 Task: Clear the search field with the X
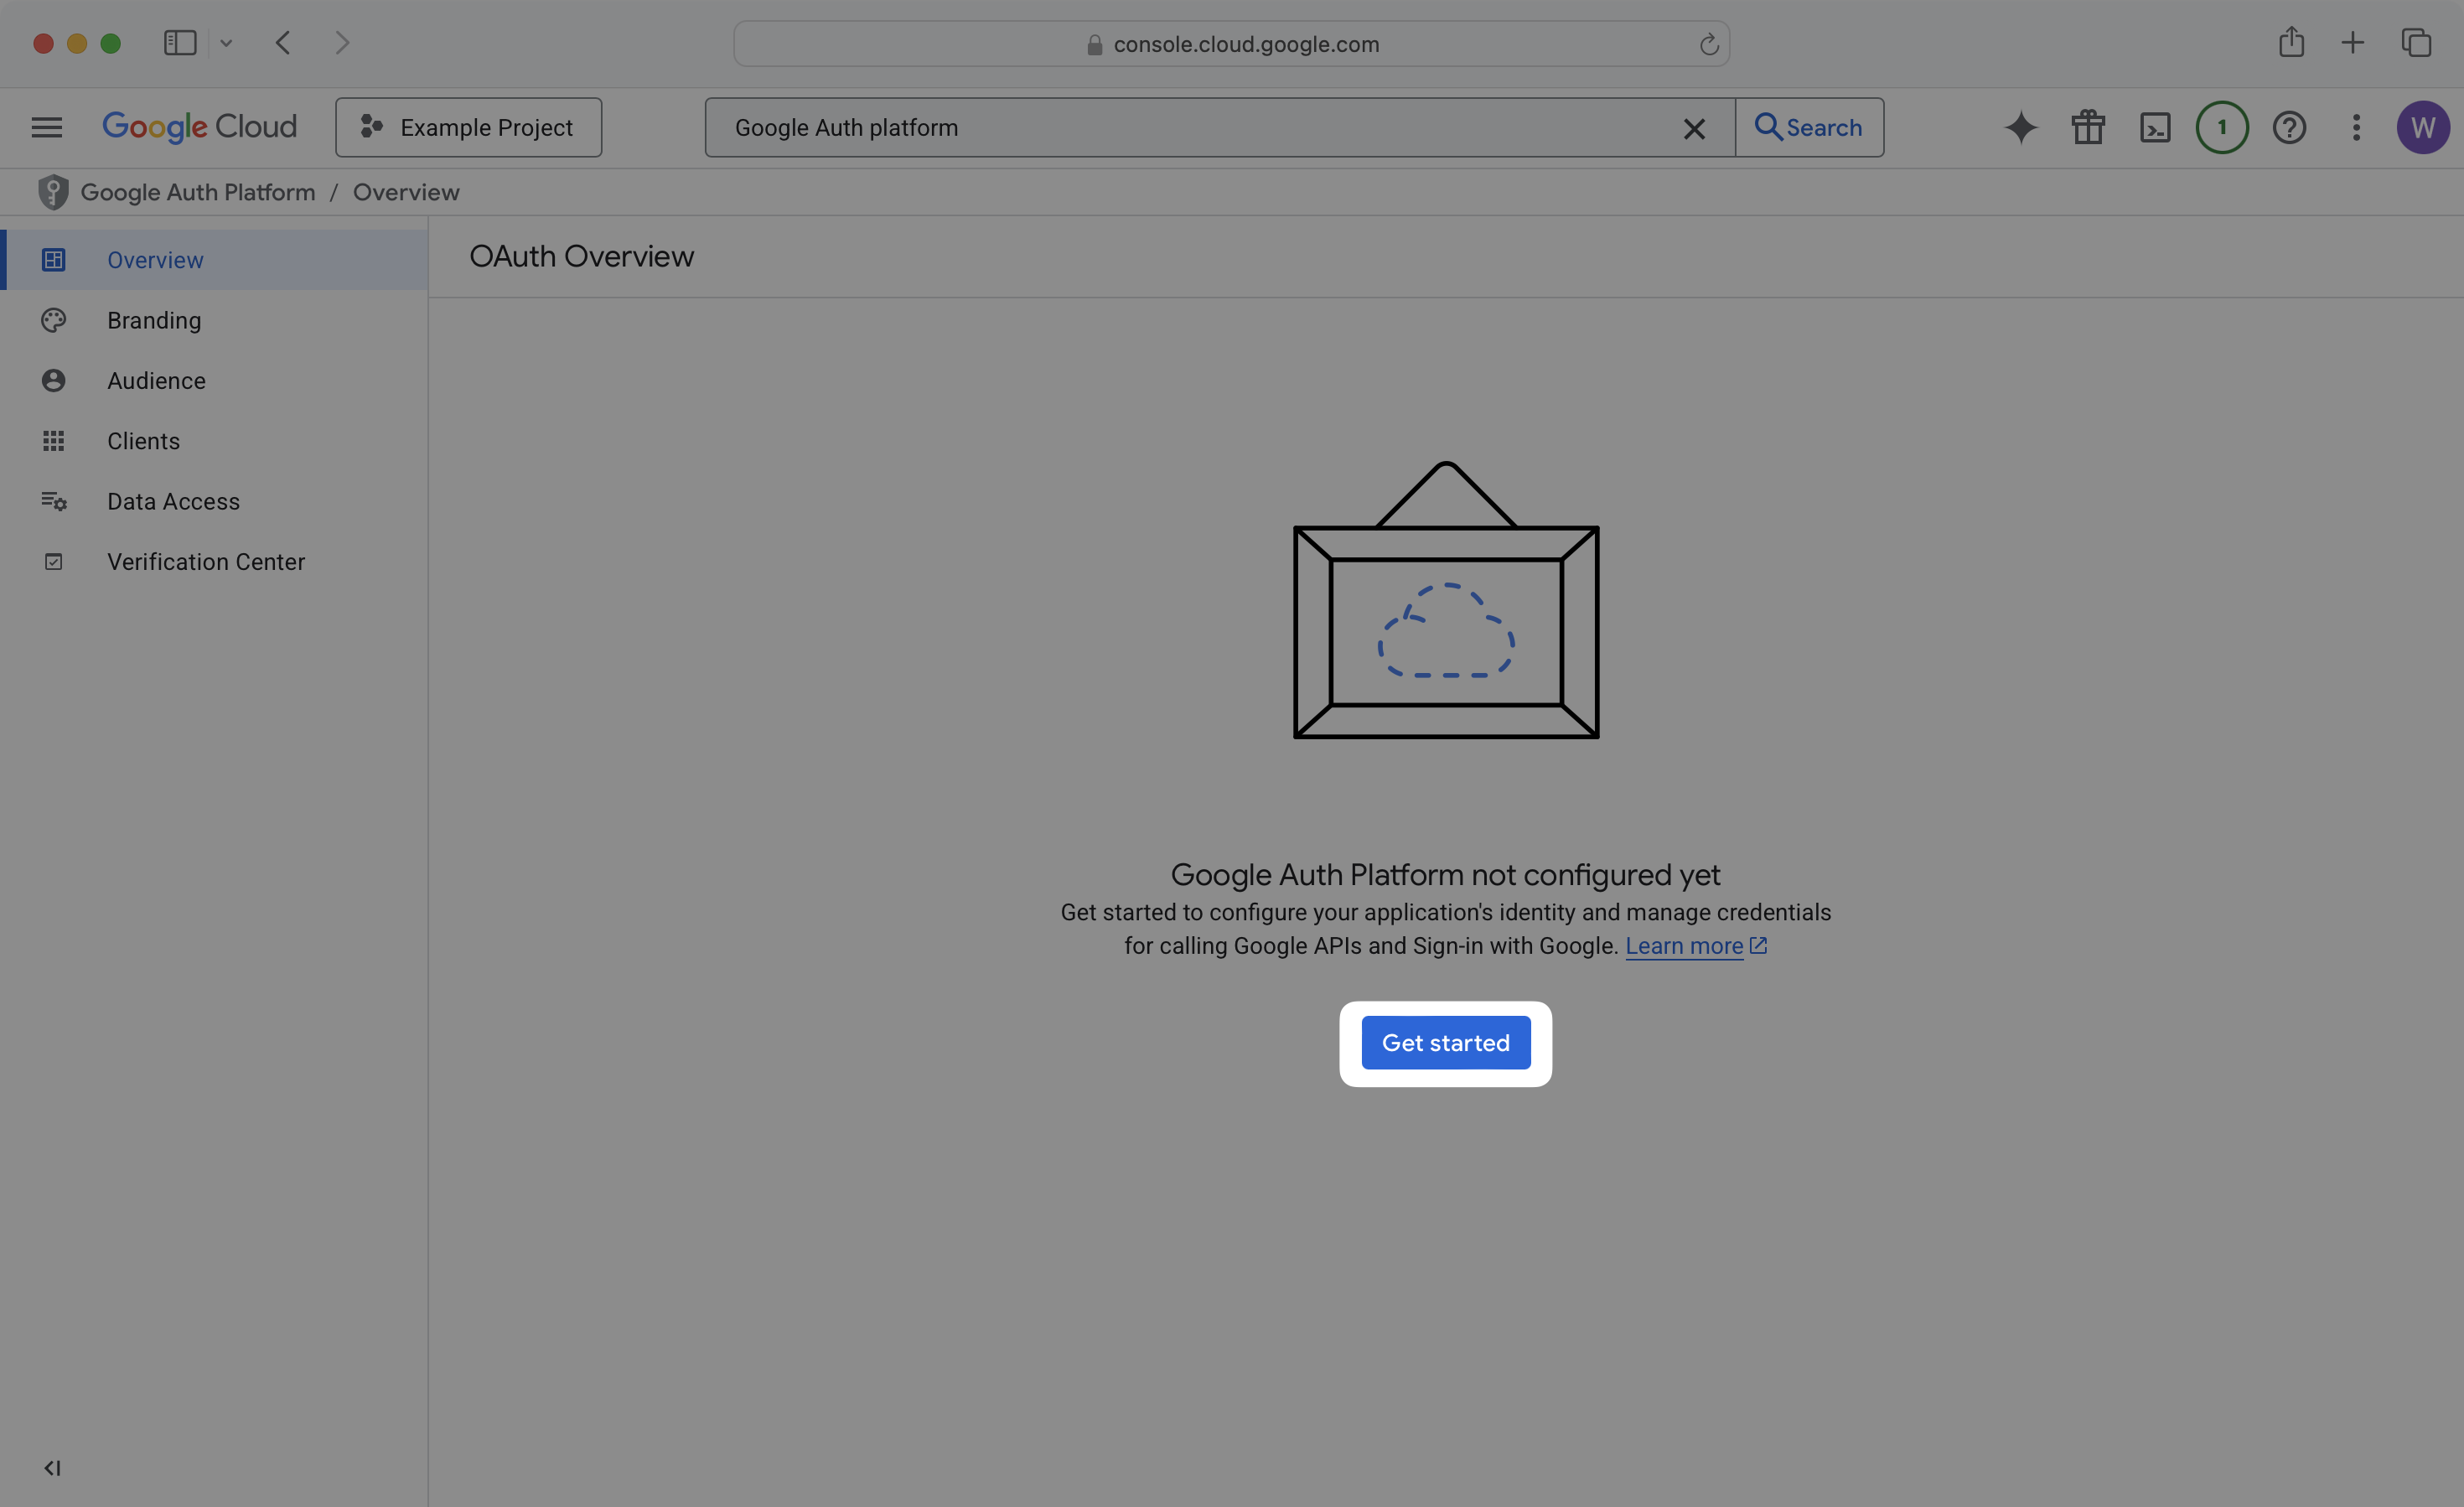[x=1695, y=127]
